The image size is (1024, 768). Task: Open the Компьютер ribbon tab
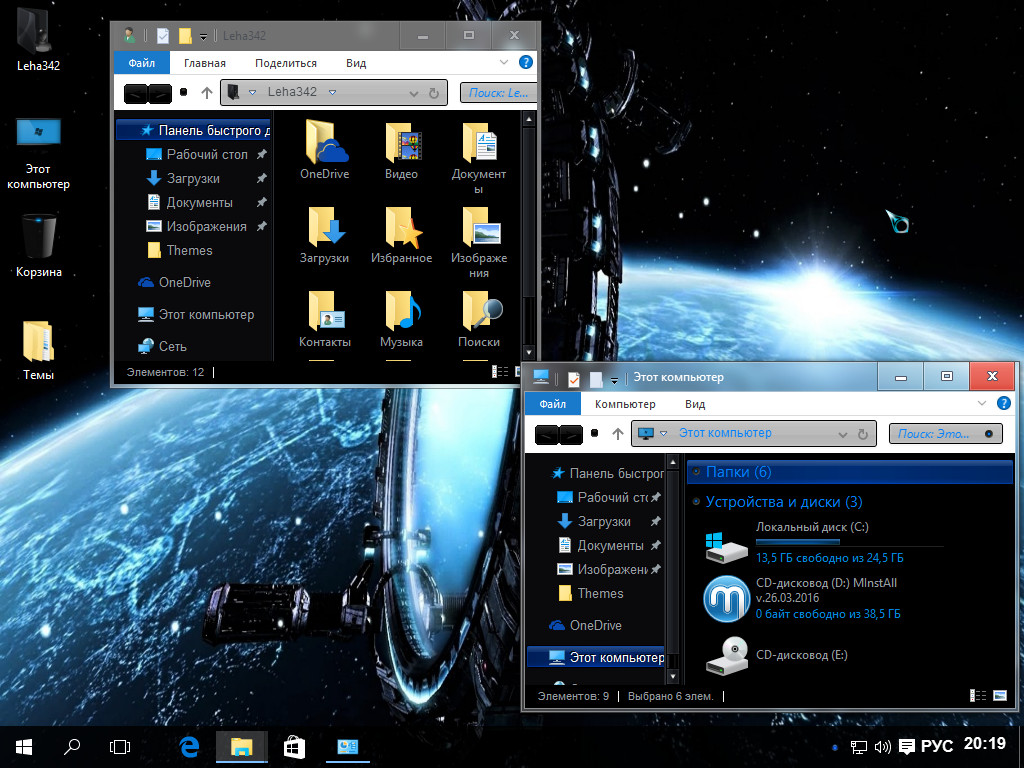click(625, 404)
